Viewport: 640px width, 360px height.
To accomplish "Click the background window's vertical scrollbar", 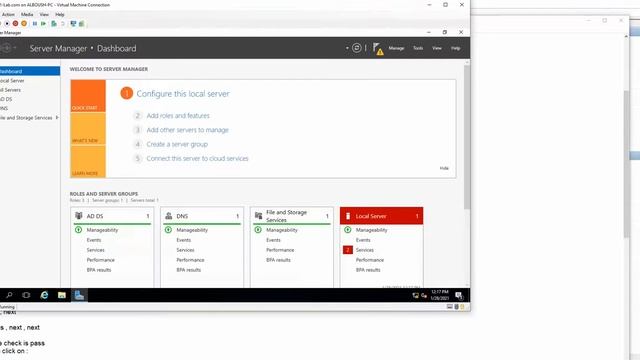I will tap(627, 163).
